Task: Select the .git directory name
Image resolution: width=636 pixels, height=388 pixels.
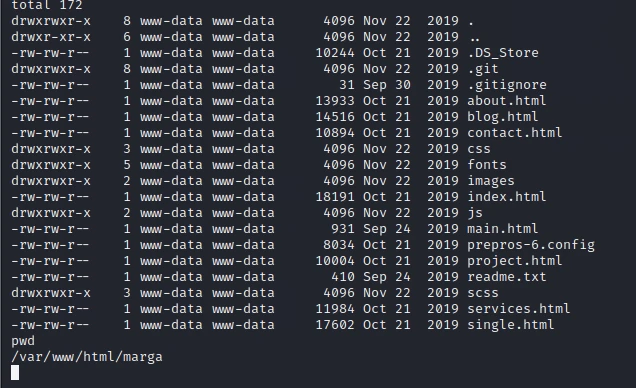Action: (x=483, y=69)
